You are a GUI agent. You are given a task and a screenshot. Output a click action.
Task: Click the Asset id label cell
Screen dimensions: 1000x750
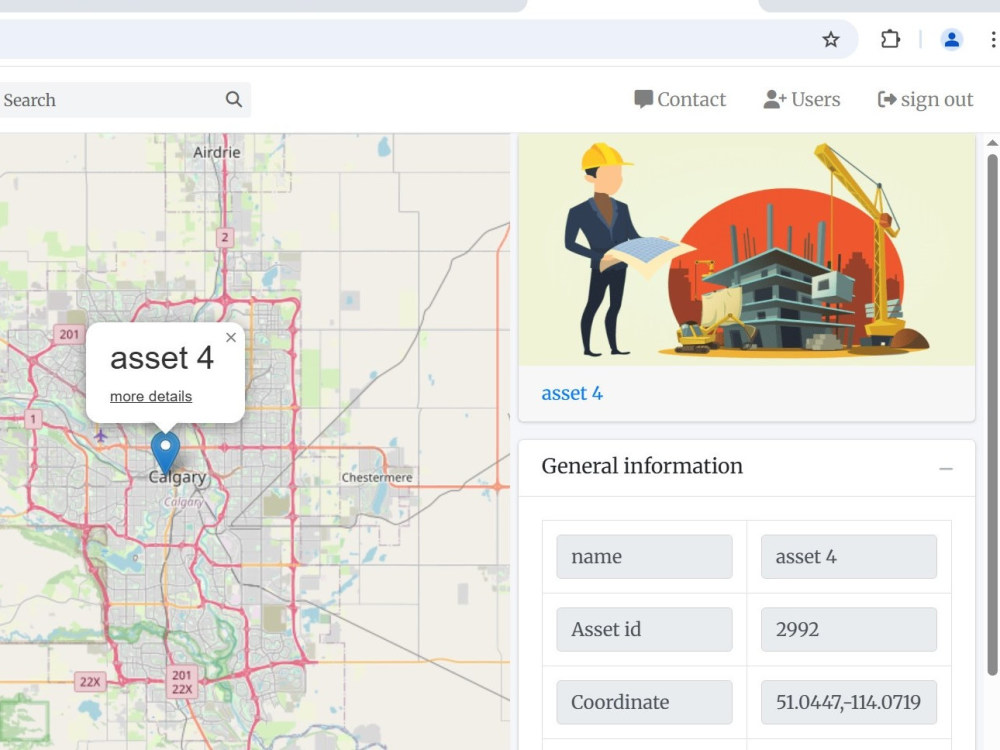pos(644,629)
